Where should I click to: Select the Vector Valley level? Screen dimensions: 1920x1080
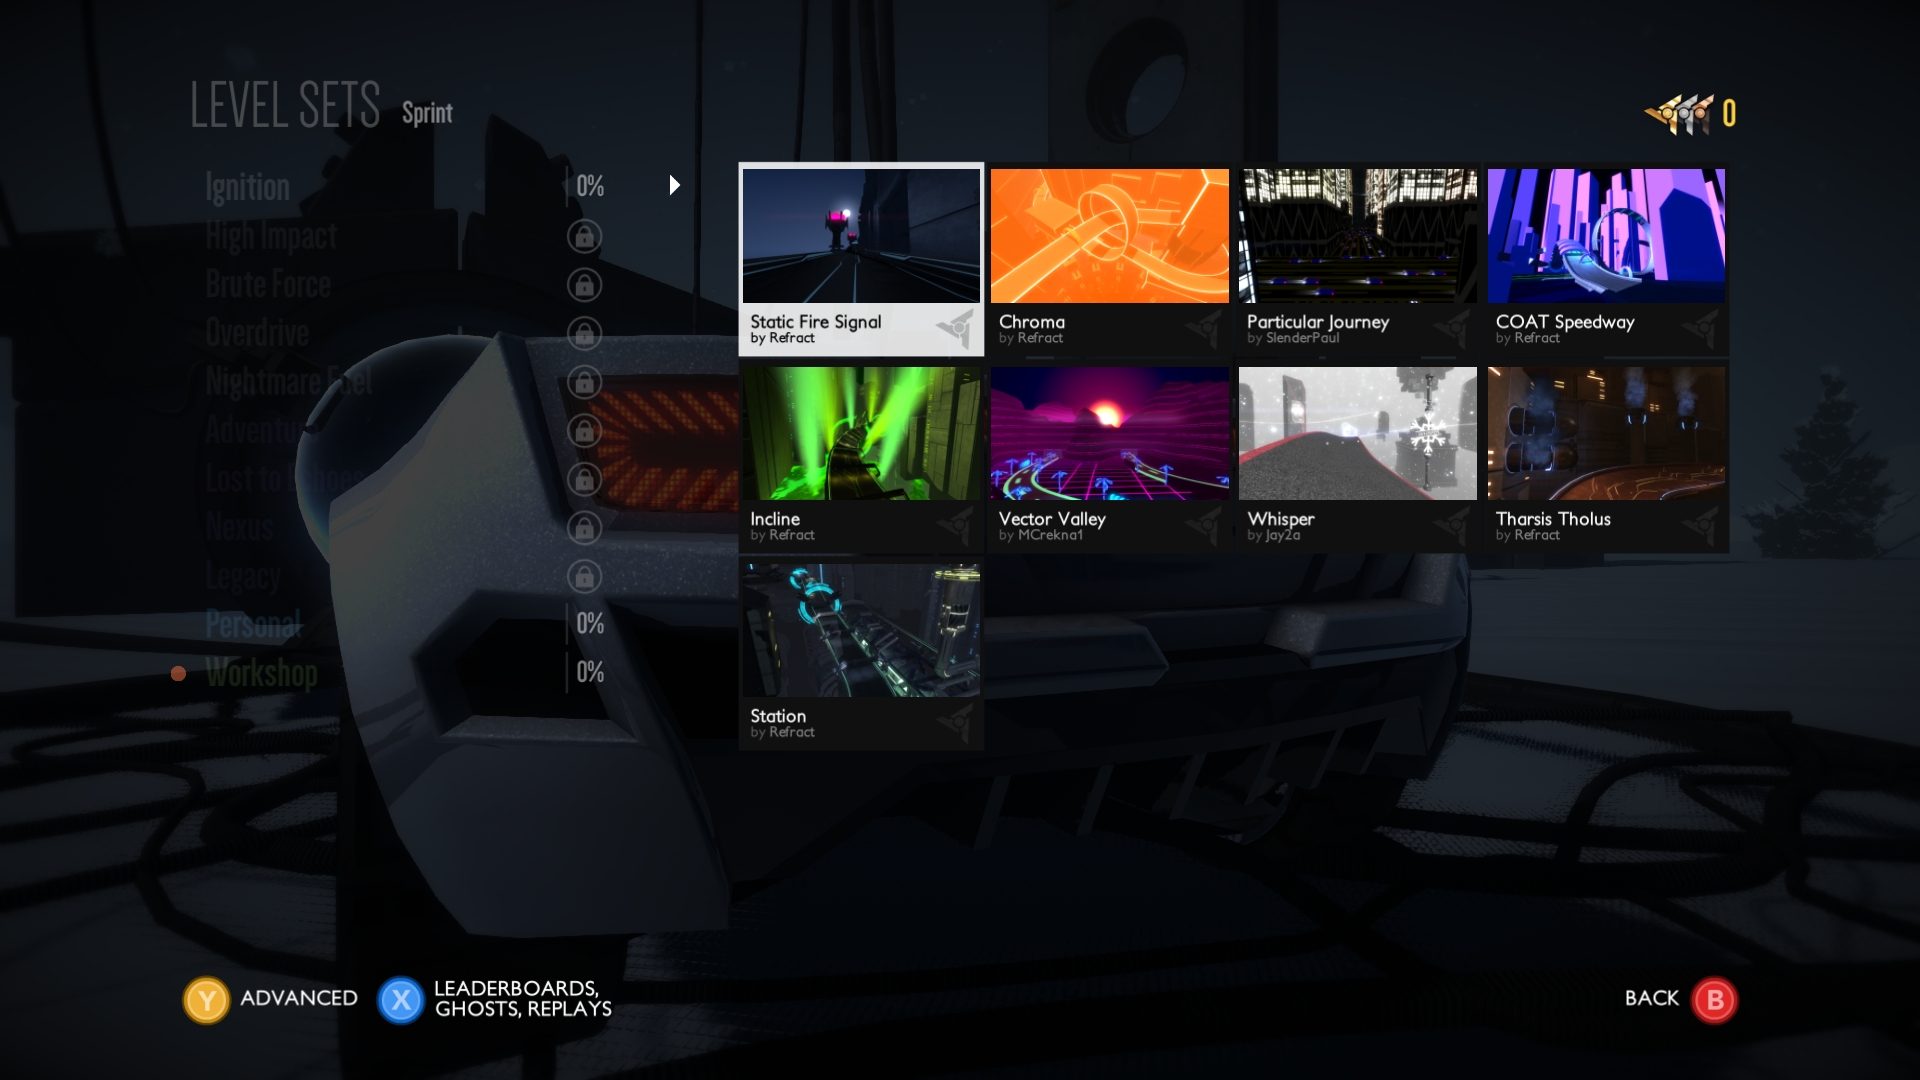click(1109, 433)
